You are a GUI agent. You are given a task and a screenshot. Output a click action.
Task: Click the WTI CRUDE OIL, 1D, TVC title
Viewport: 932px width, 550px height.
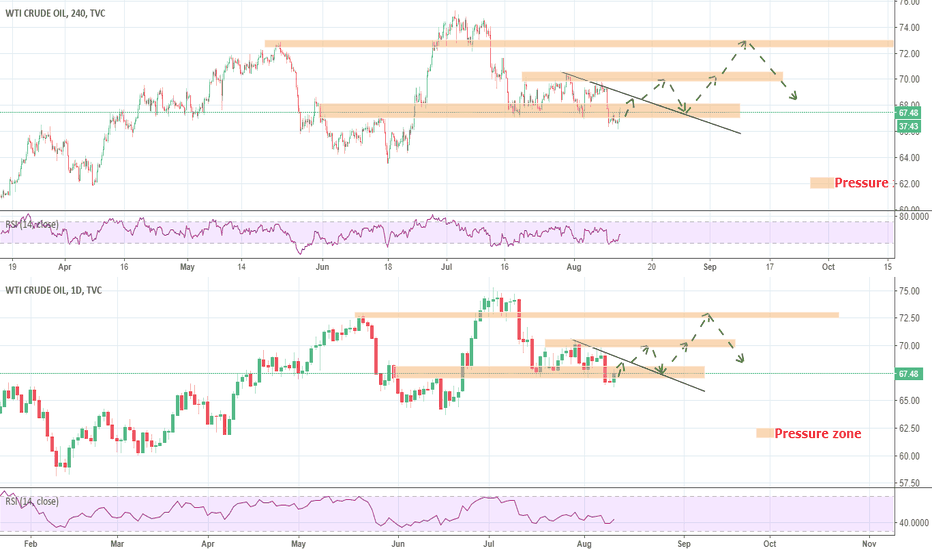click(x=53, y=290)
